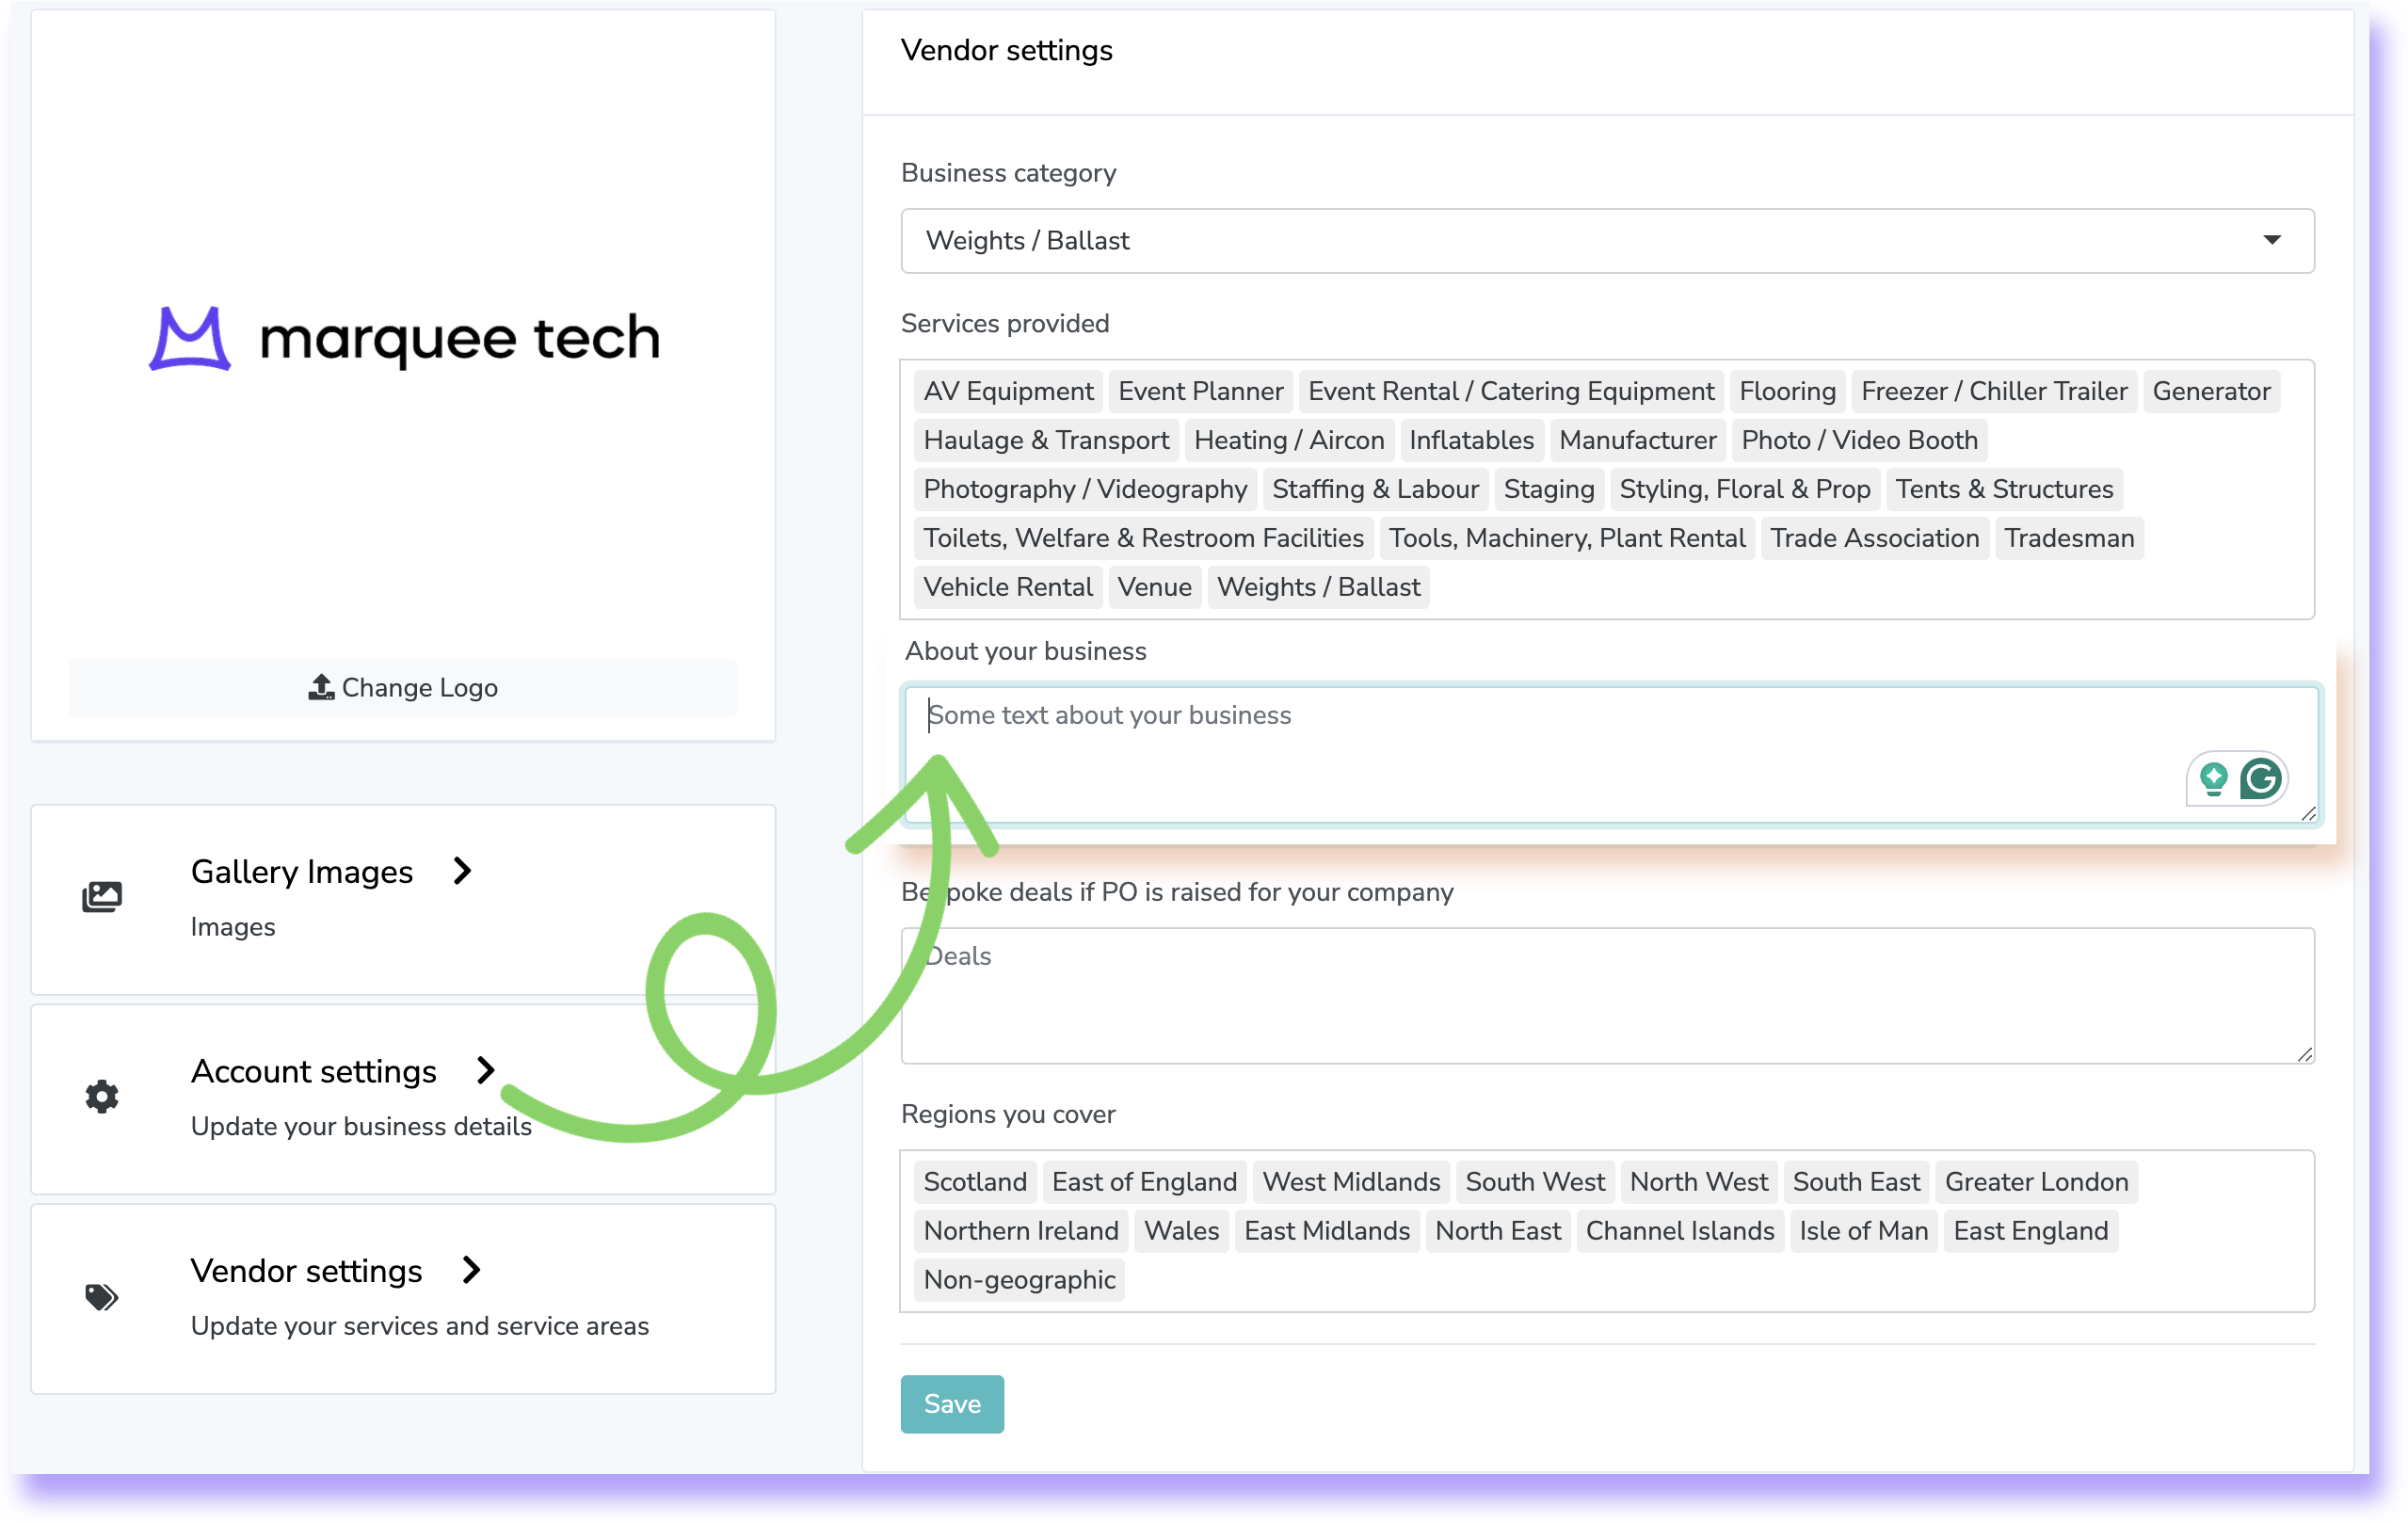Choose Tradesman service tag

[x=2069, y=538]
